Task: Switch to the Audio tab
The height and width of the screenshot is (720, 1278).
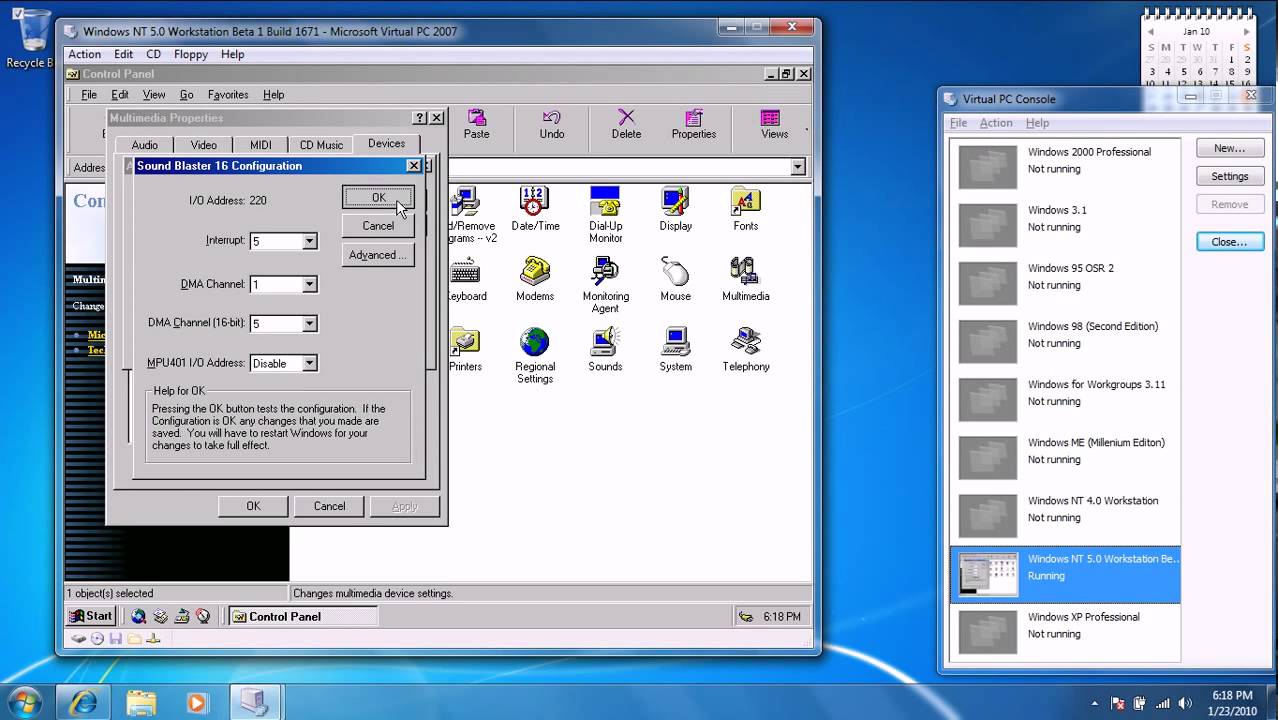Action: [x=145, y=145]
